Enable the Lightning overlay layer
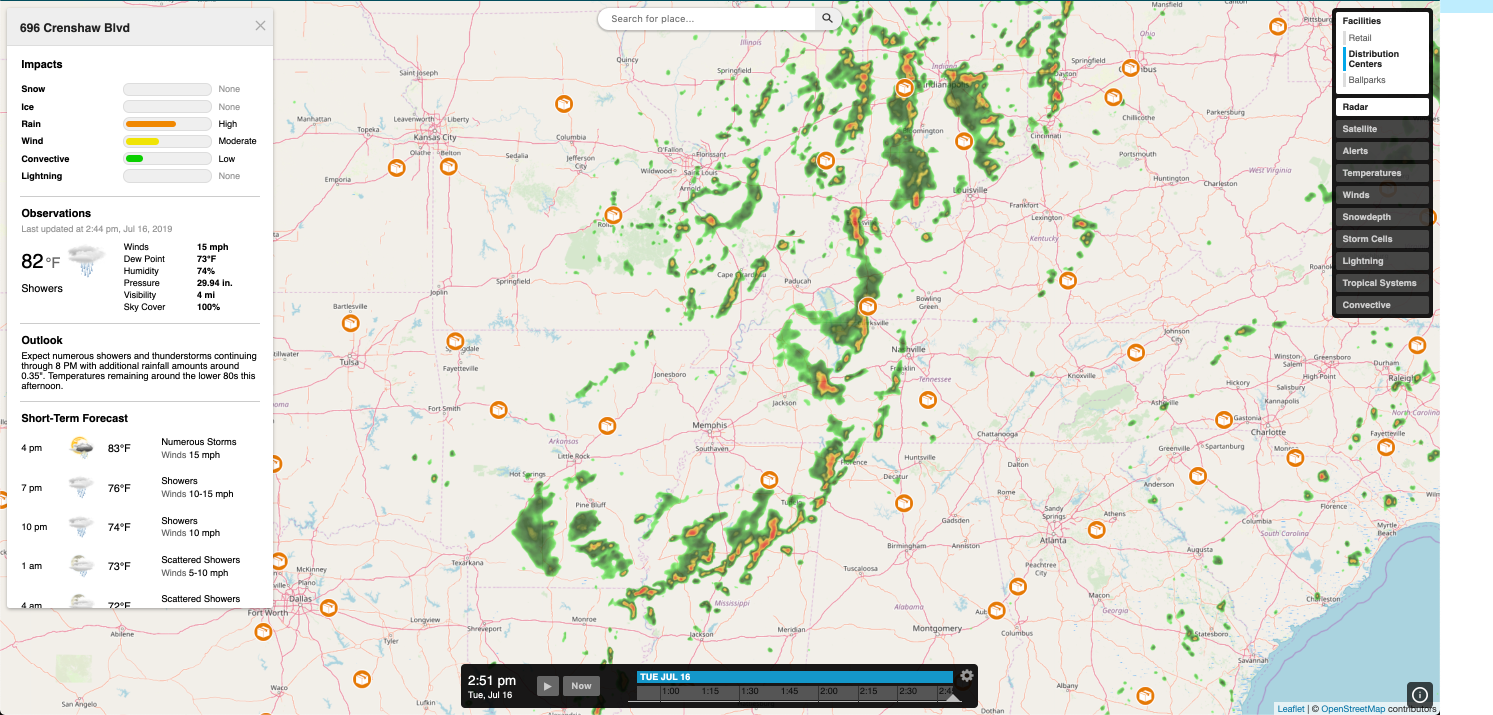Viewport: 1493px width, 715px height. tap(1381, 260)
